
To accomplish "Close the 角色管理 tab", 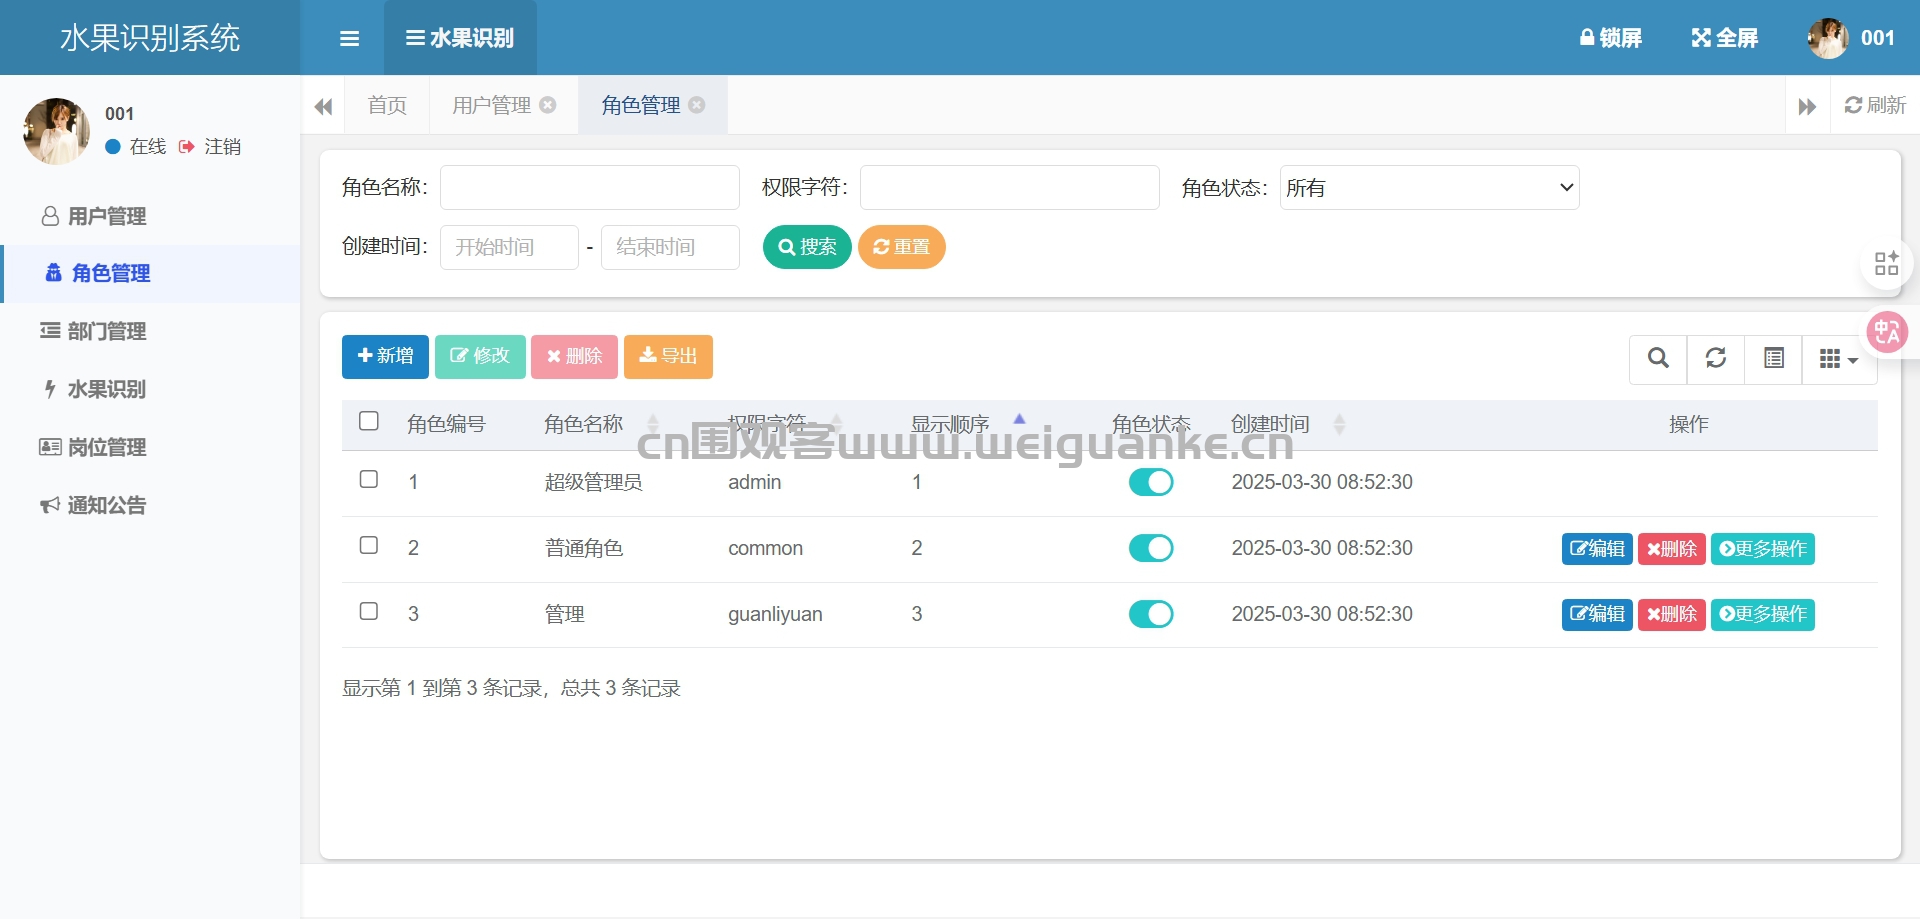I will pyautogui.click(x=697, y=105).
